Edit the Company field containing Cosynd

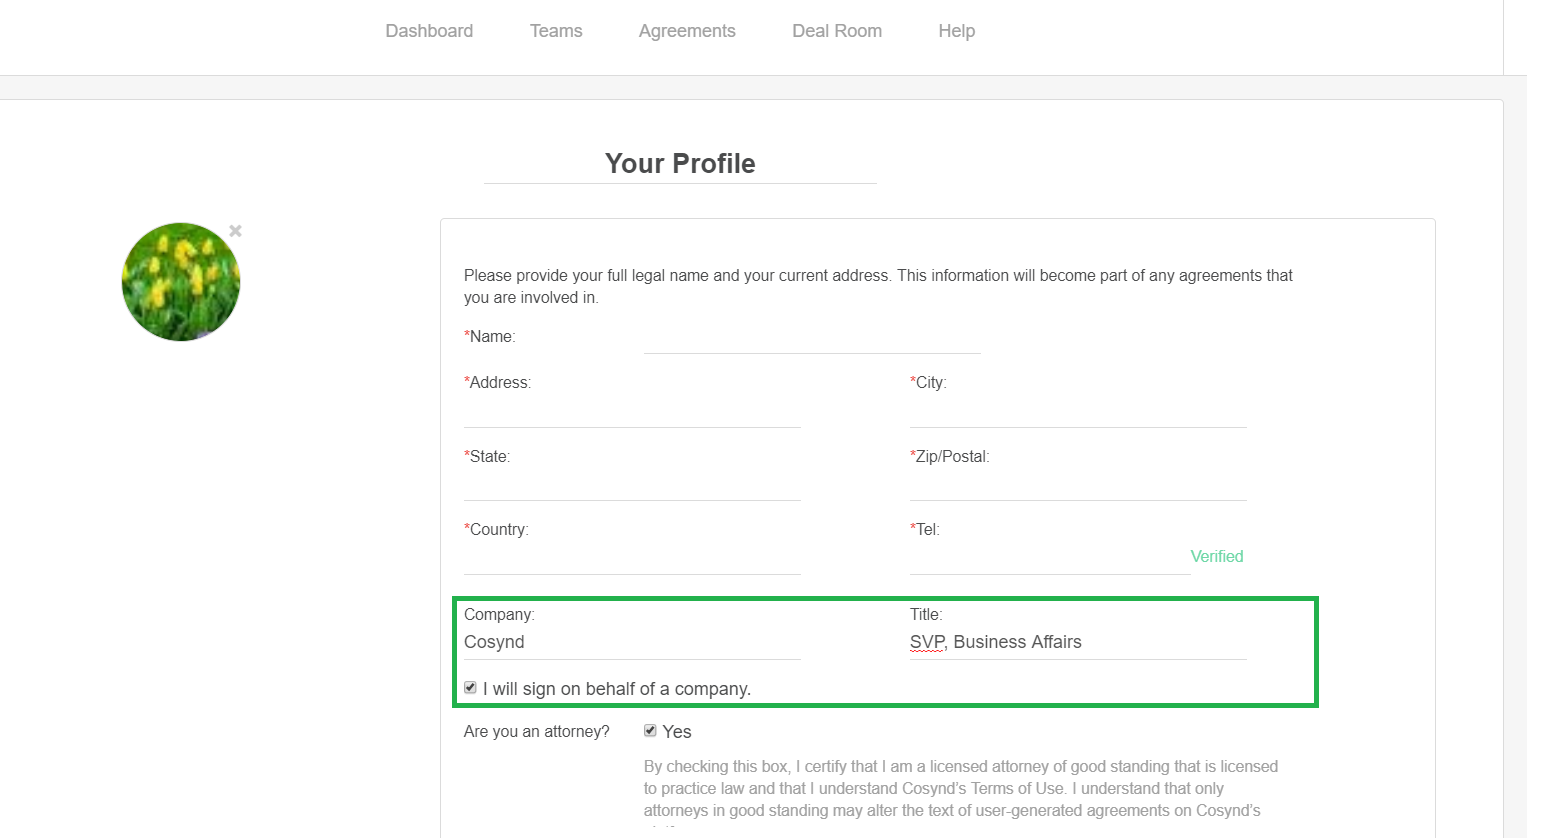click(630, 641)
